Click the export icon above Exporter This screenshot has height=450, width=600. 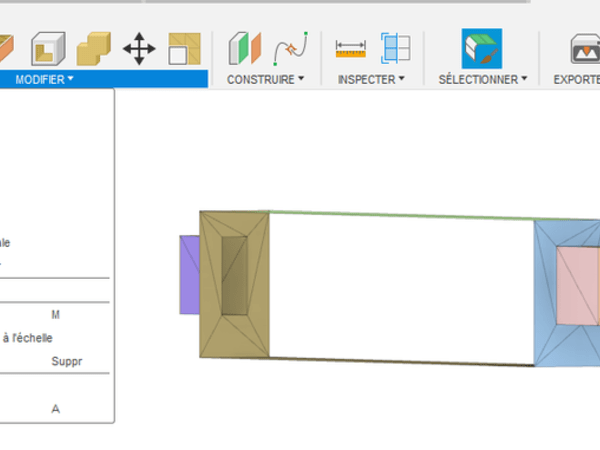click(584, 47)
